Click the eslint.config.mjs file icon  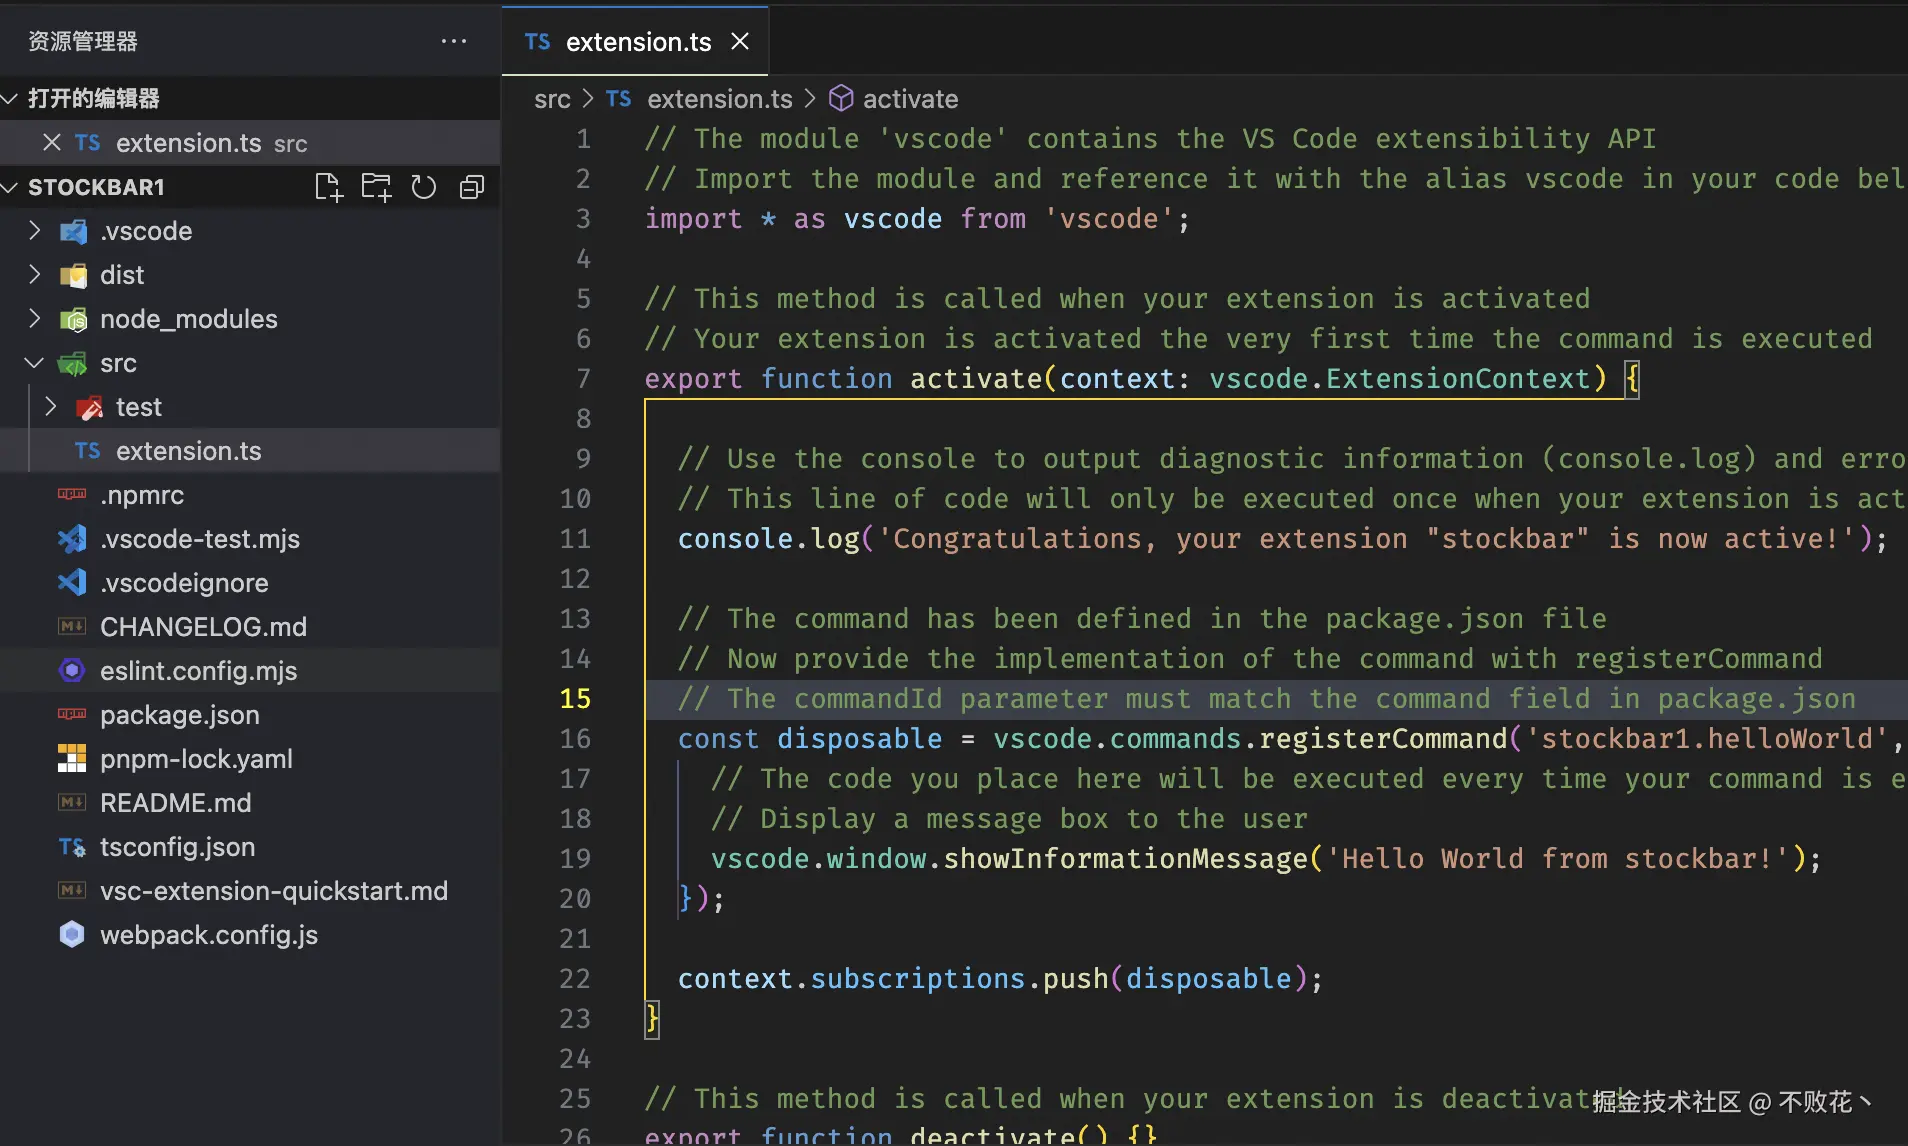pyautogui.click(x=72, y=671)
